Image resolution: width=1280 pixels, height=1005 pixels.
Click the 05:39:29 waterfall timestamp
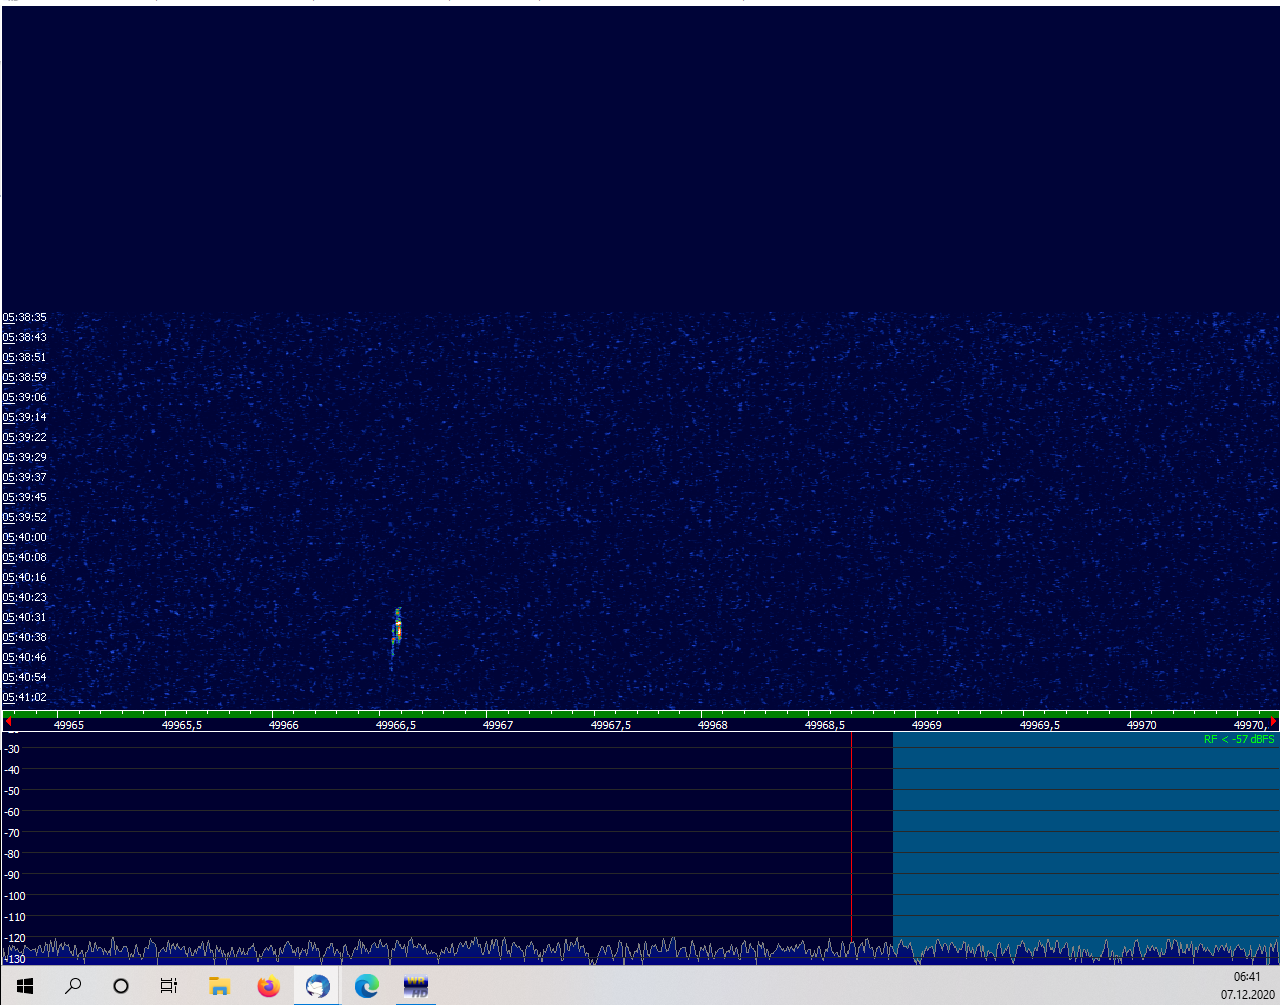25,457
